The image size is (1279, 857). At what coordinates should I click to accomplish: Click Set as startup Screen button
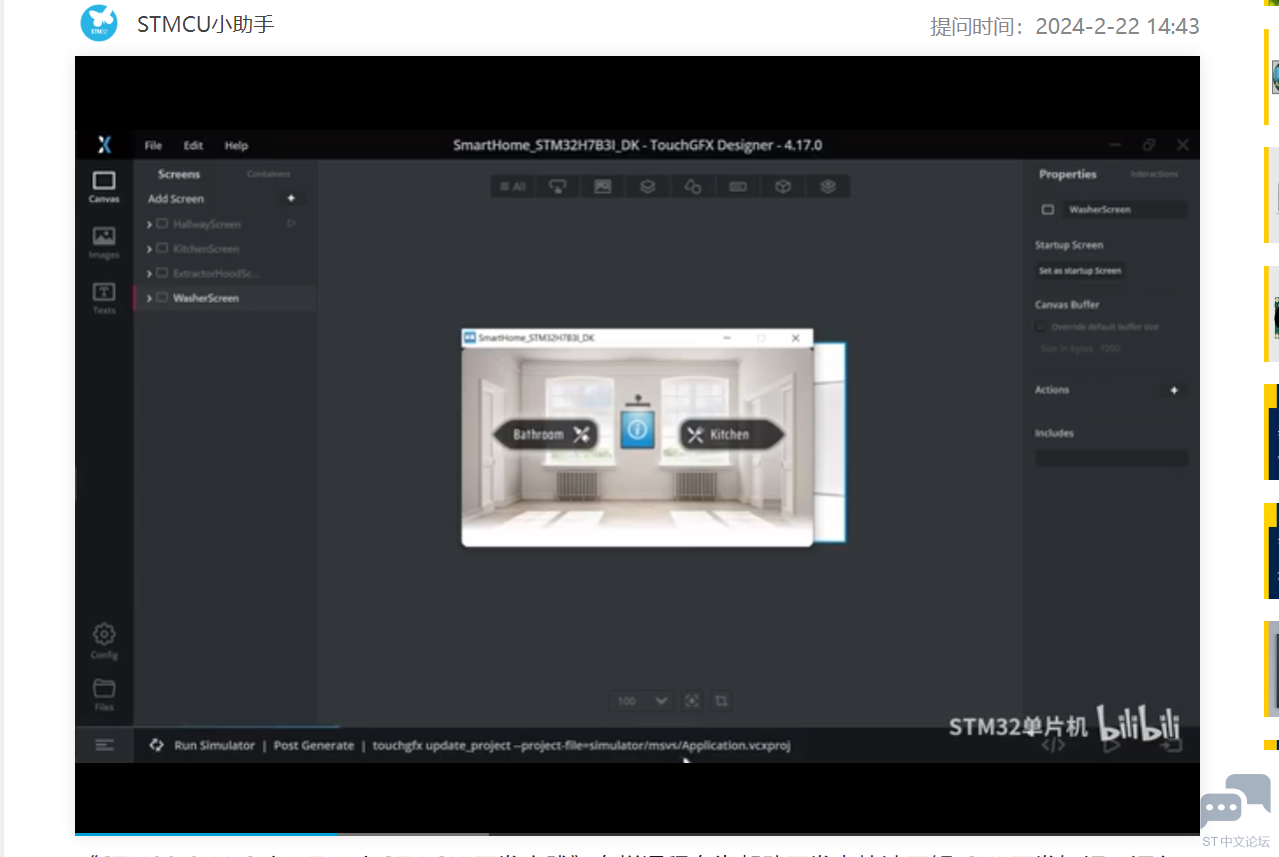click(x=1080, y=271)
